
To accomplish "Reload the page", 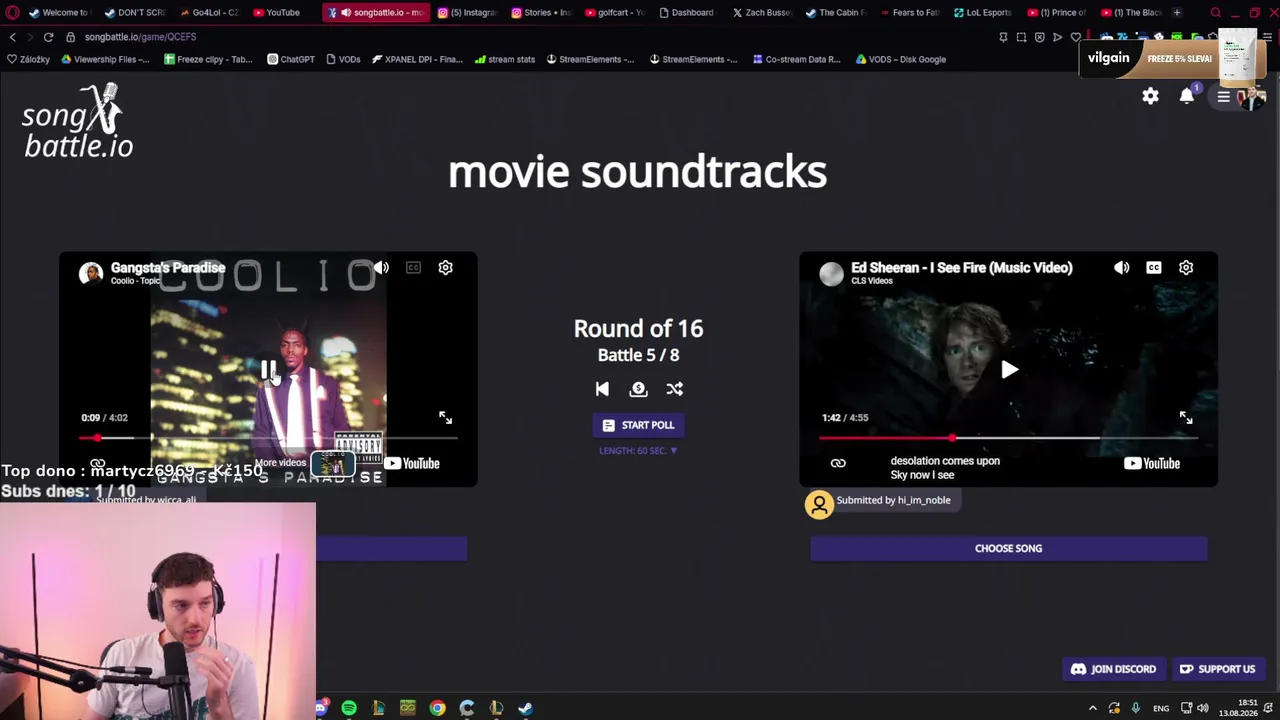I will pos(48,37).
